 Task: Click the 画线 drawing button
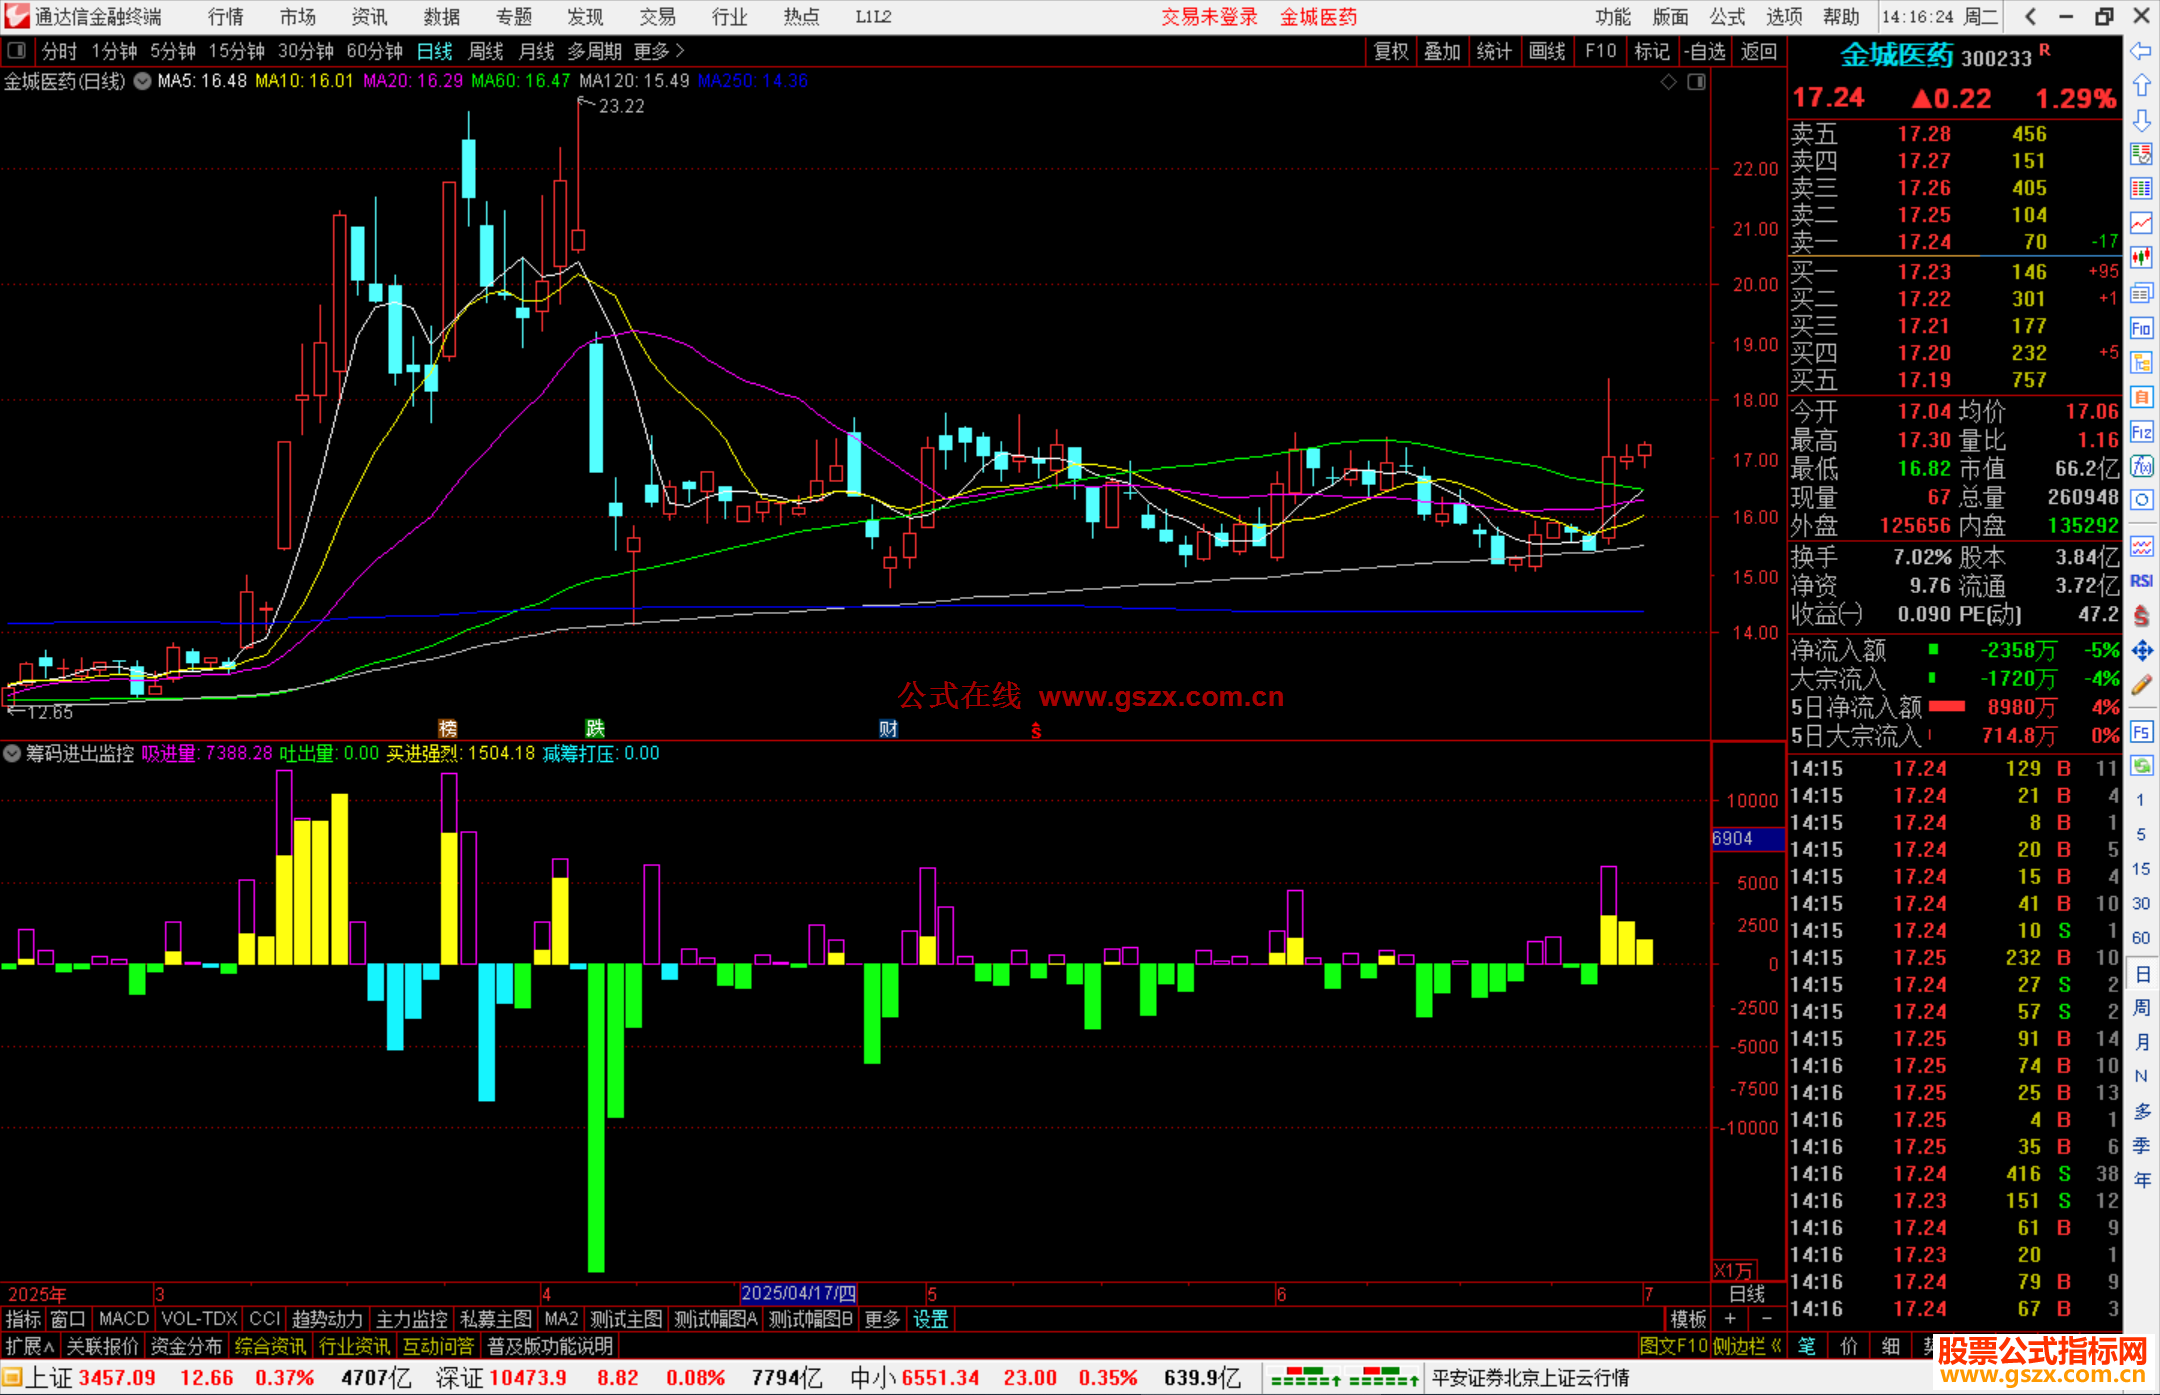point(1547,51)
